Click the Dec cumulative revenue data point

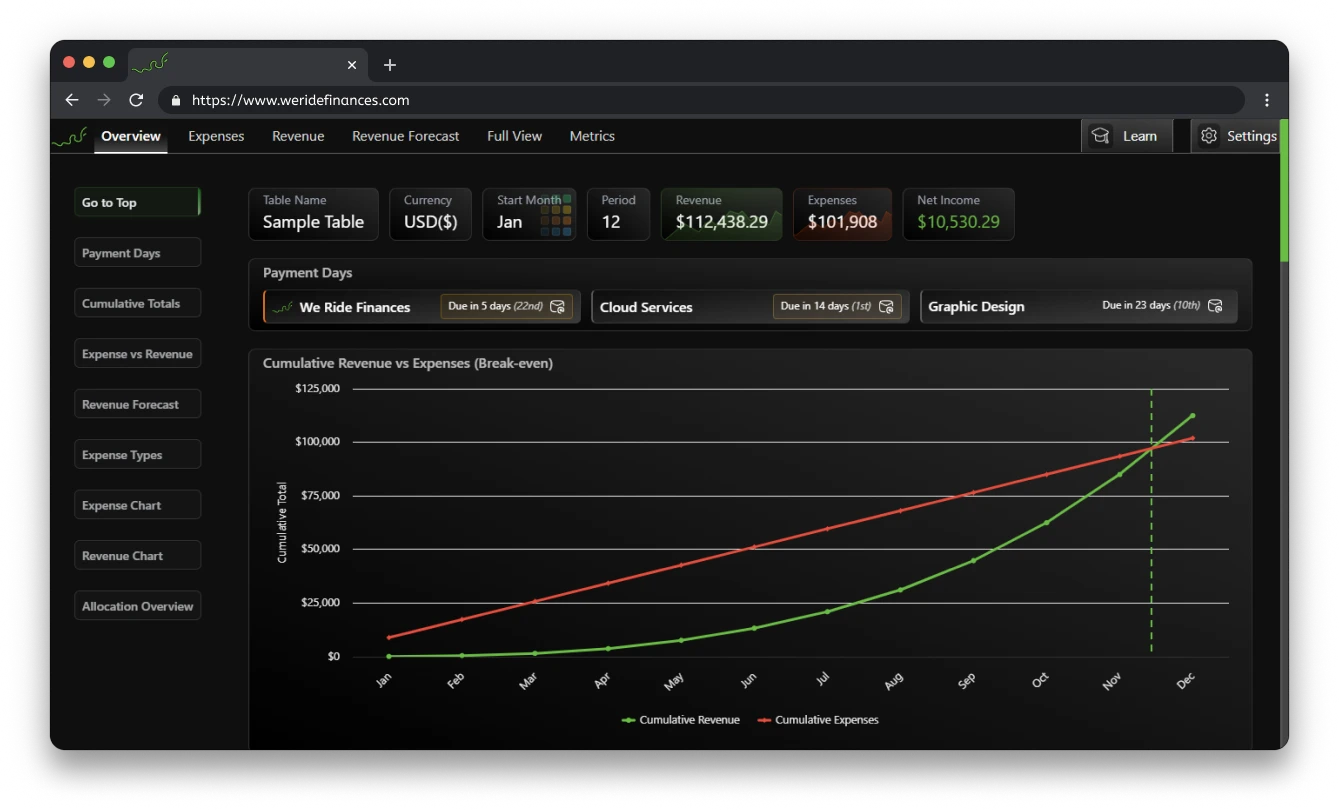[x=1192, y=415]
